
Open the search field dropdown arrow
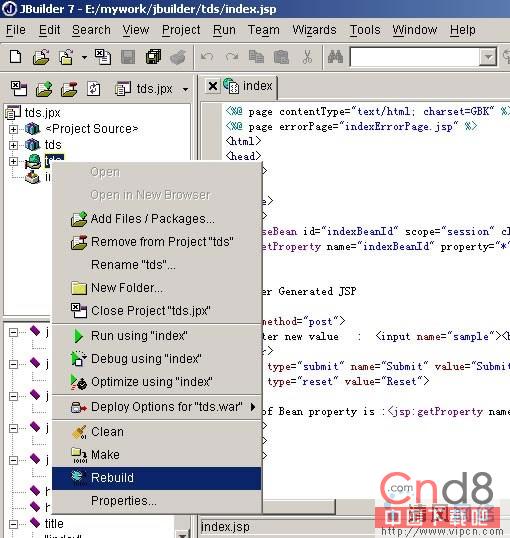(x=488, y=57)
